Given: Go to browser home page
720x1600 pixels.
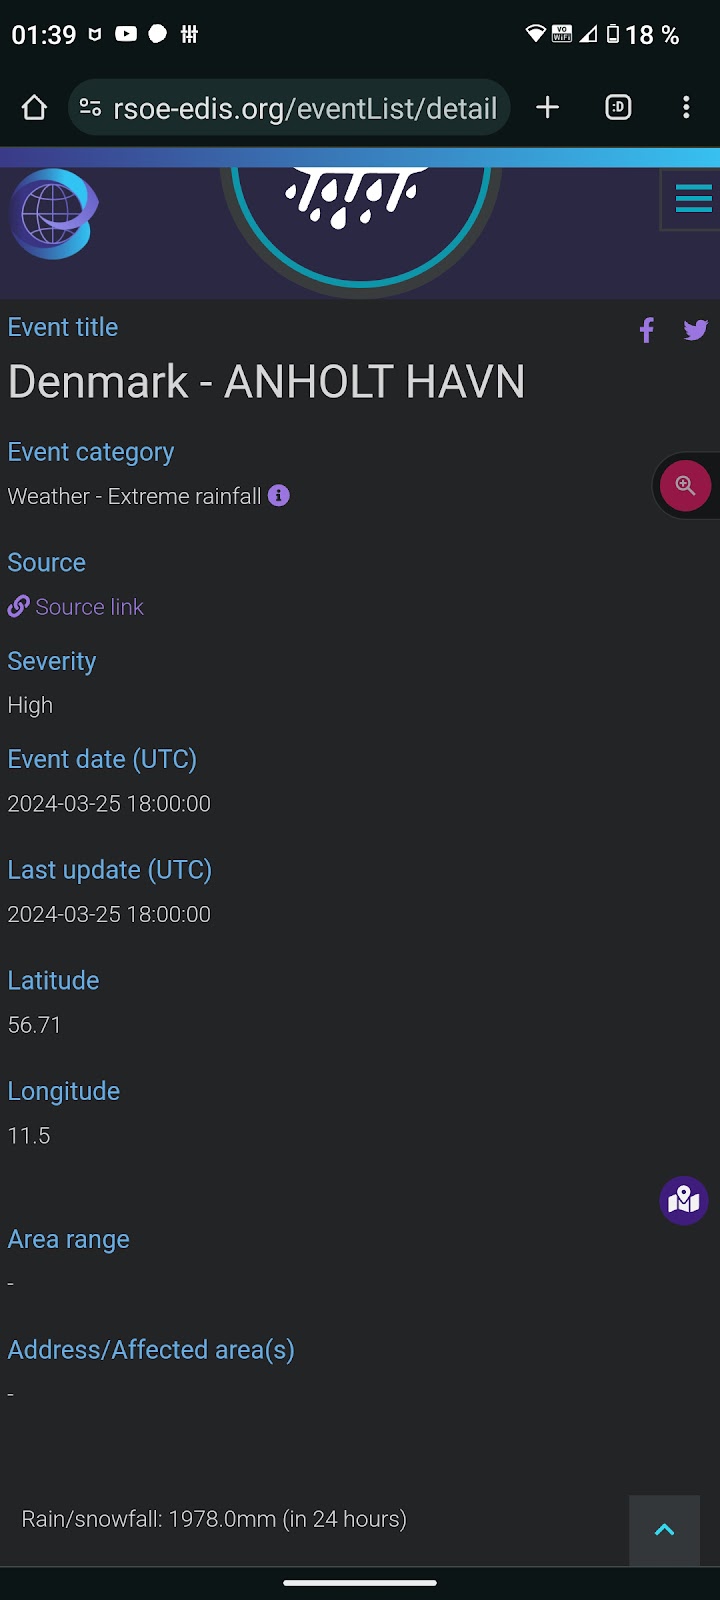Looking at the screenshot, I should [x=34, y=108].
